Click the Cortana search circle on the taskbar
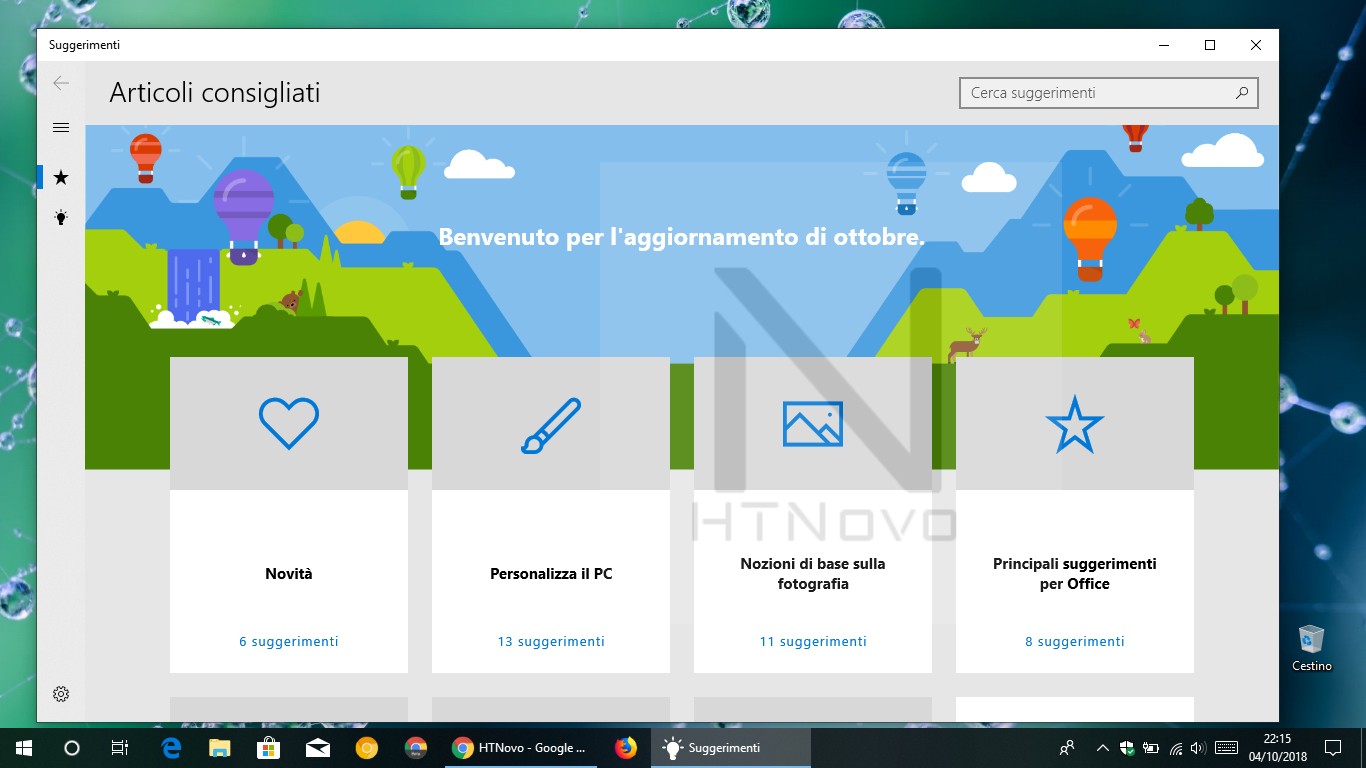 pyautogui.click(x=70, y=747)
